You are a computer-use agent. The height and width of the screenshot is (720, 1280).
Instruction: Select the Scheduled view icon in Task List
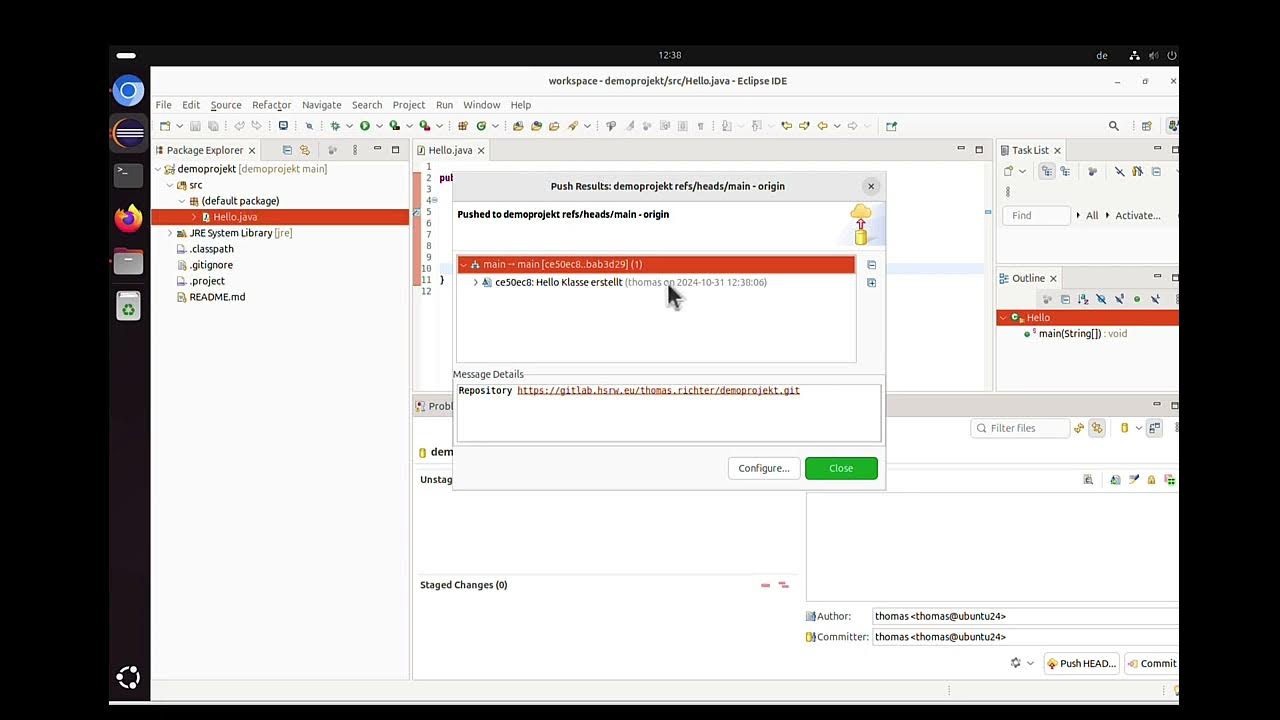[1065, 171]
